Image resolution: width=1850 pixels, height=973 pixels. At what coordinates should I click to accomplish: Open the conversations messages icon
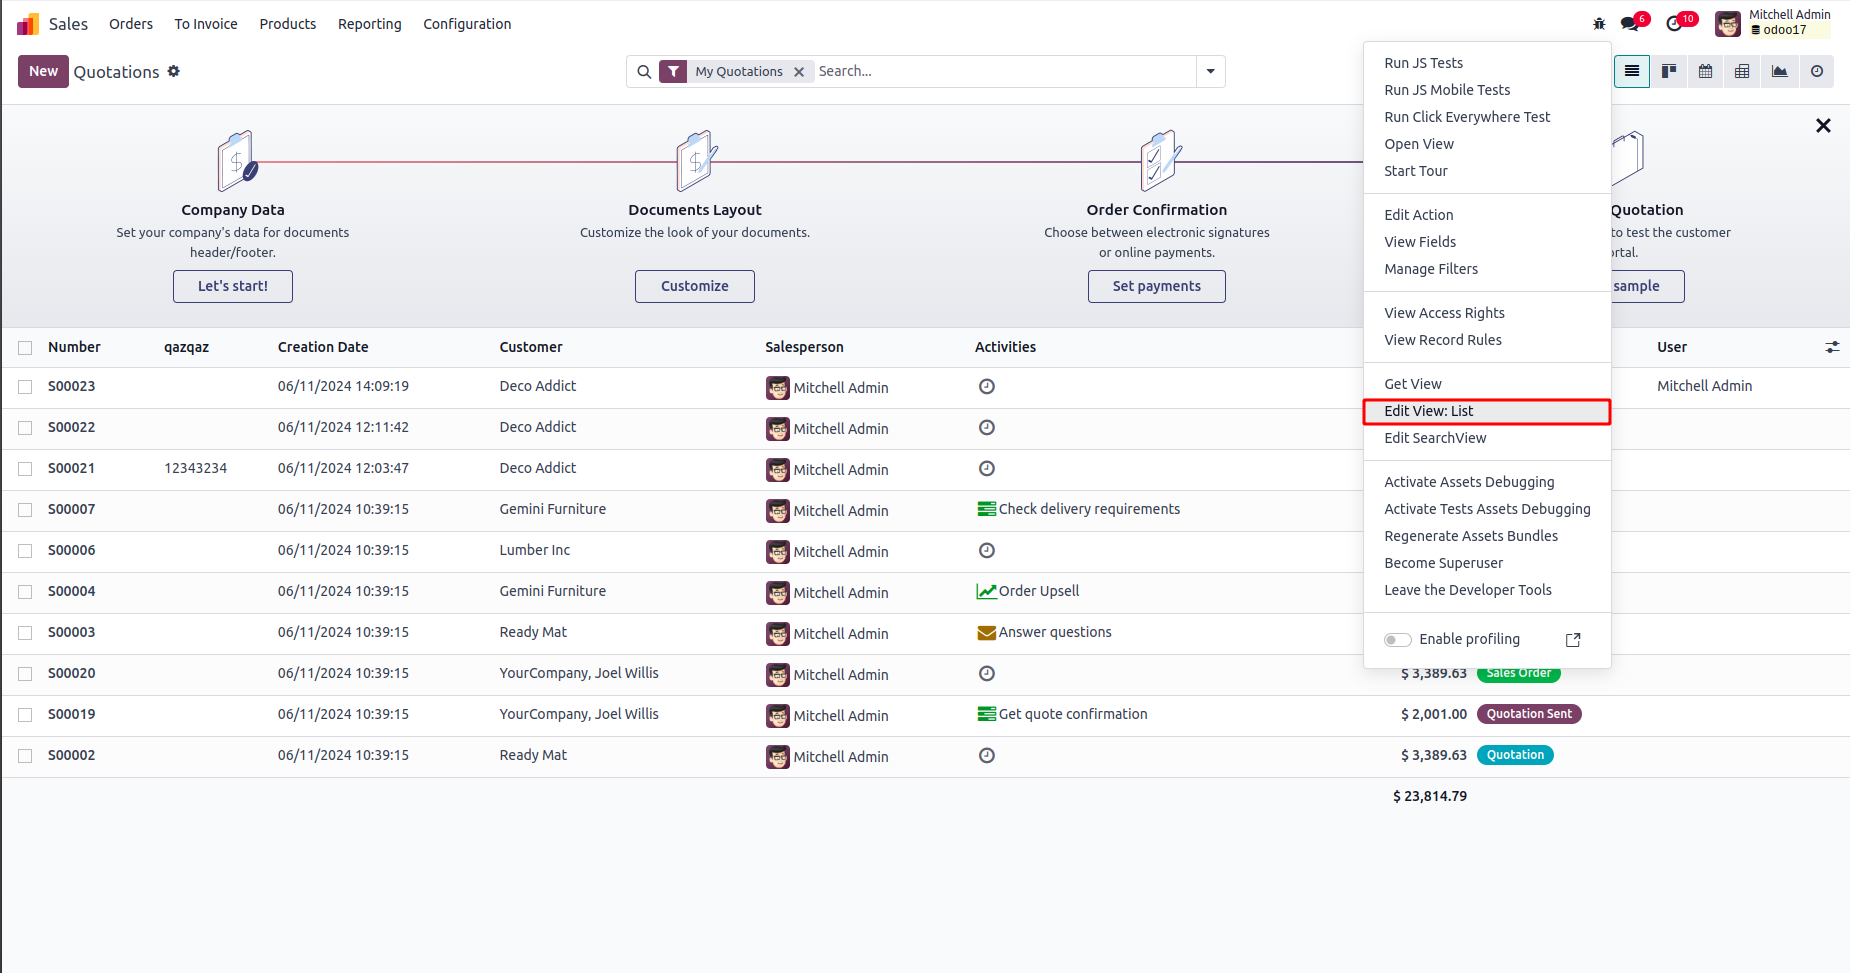click(x=1630, y=23)
